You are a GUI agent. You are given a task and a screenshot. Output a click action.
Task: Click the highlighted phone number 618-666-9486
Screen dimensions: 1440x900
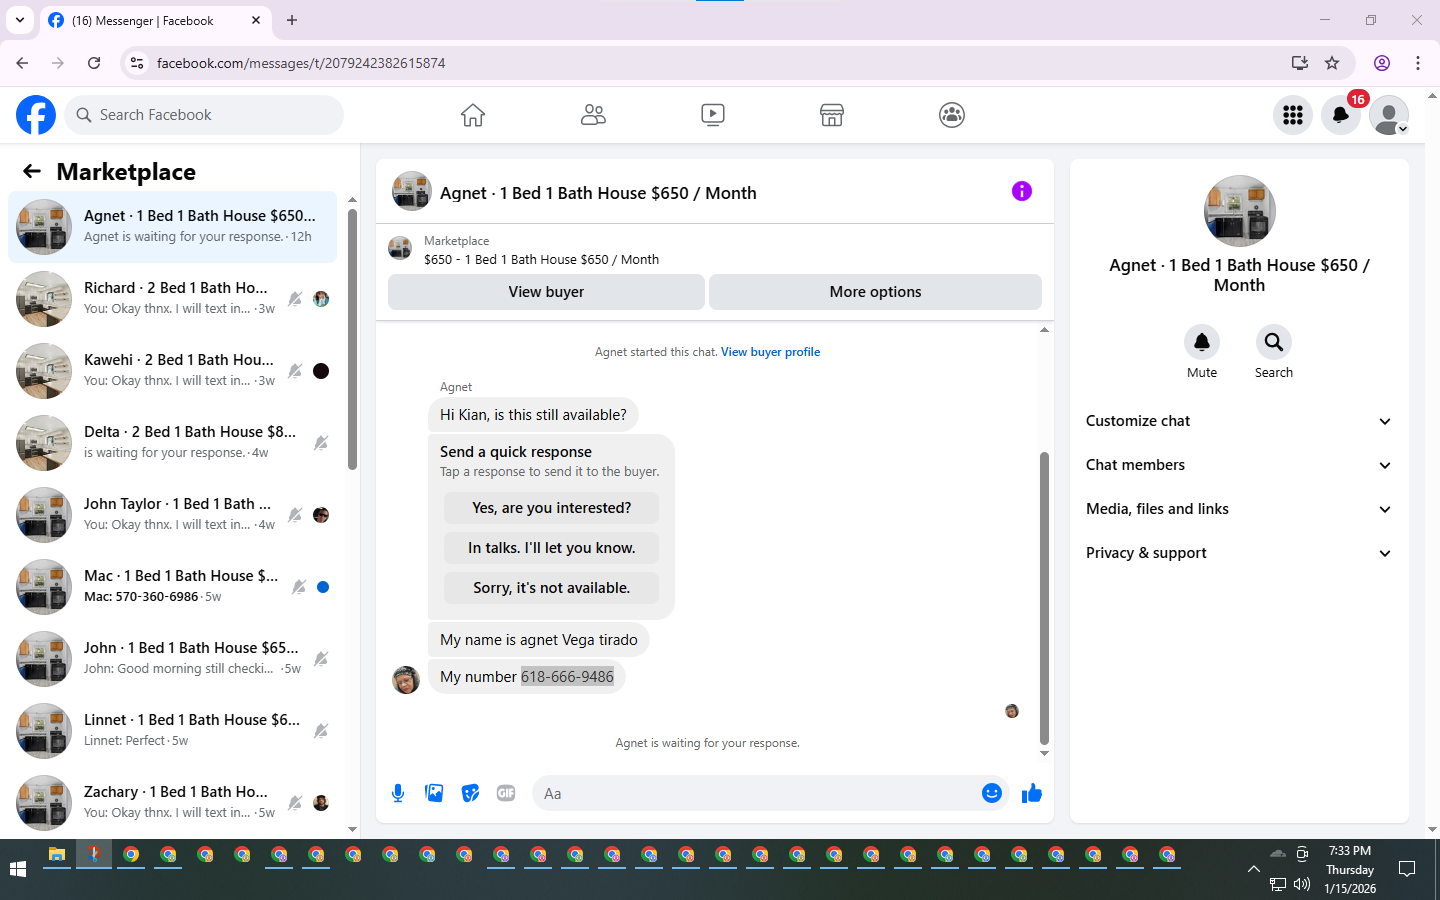[567, 677]
